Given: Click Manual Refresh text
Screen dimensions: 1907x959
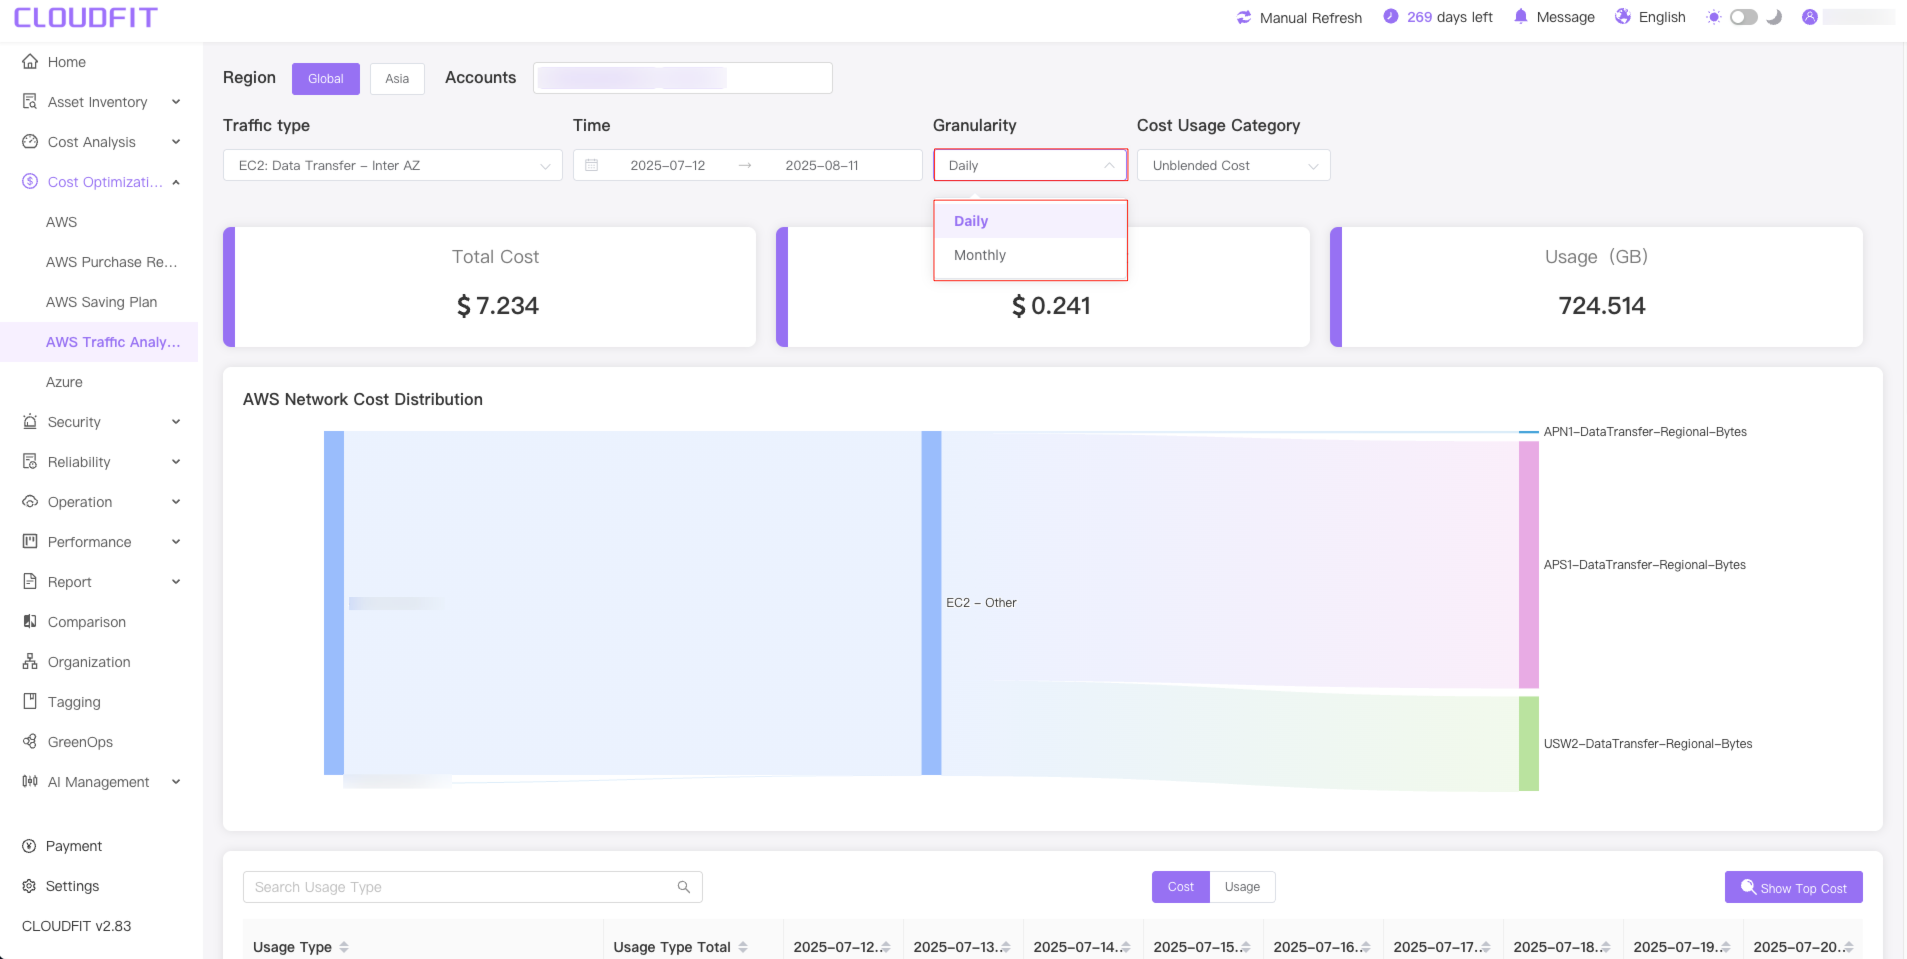Looking at the screenshot, I should 1310,18.
